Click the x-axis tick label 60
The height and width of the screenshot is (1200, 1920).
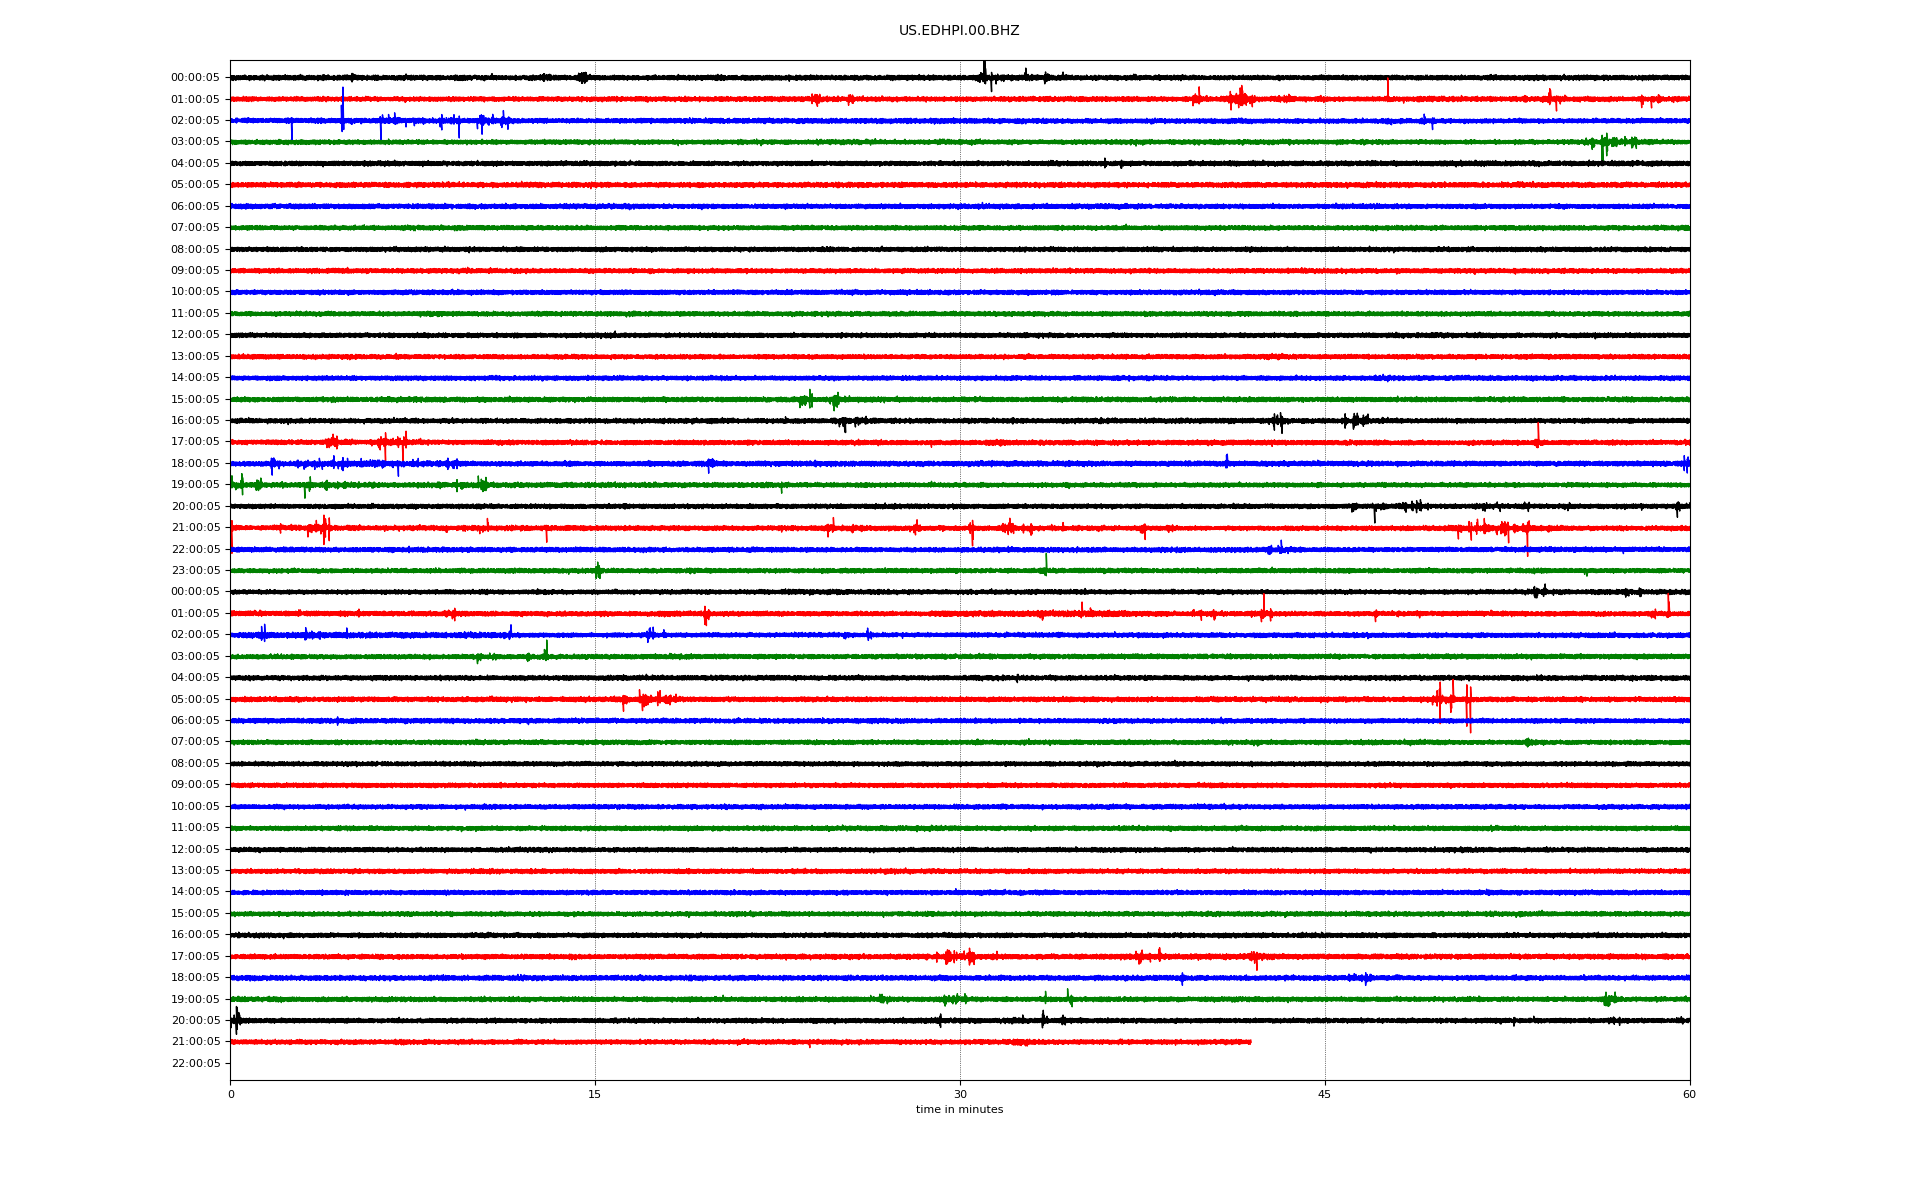(x=1689, y=1094)
